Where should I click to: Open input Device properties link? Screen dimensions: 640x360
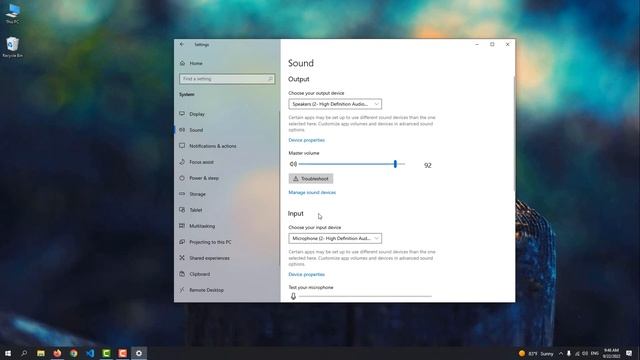[307, 274]
